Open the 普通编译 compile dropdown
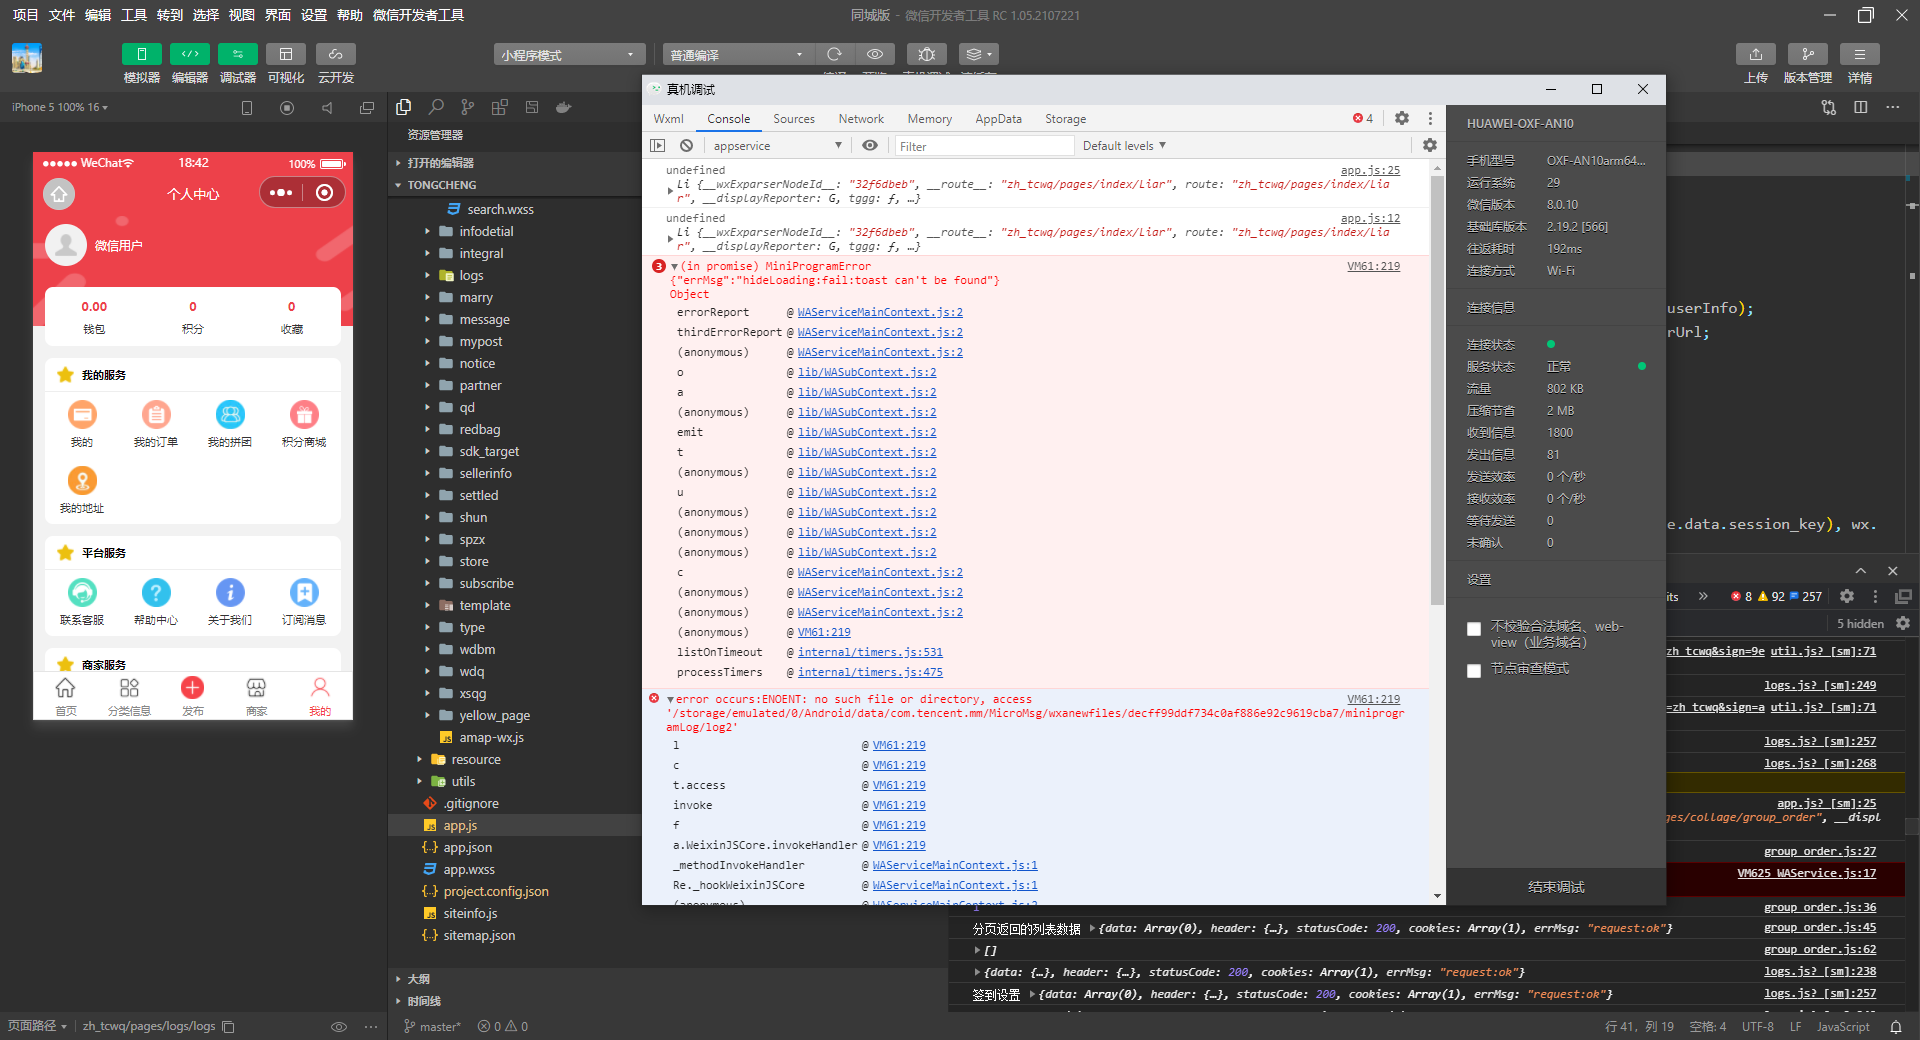The image size is (1920, 1040). pos(737,54)
